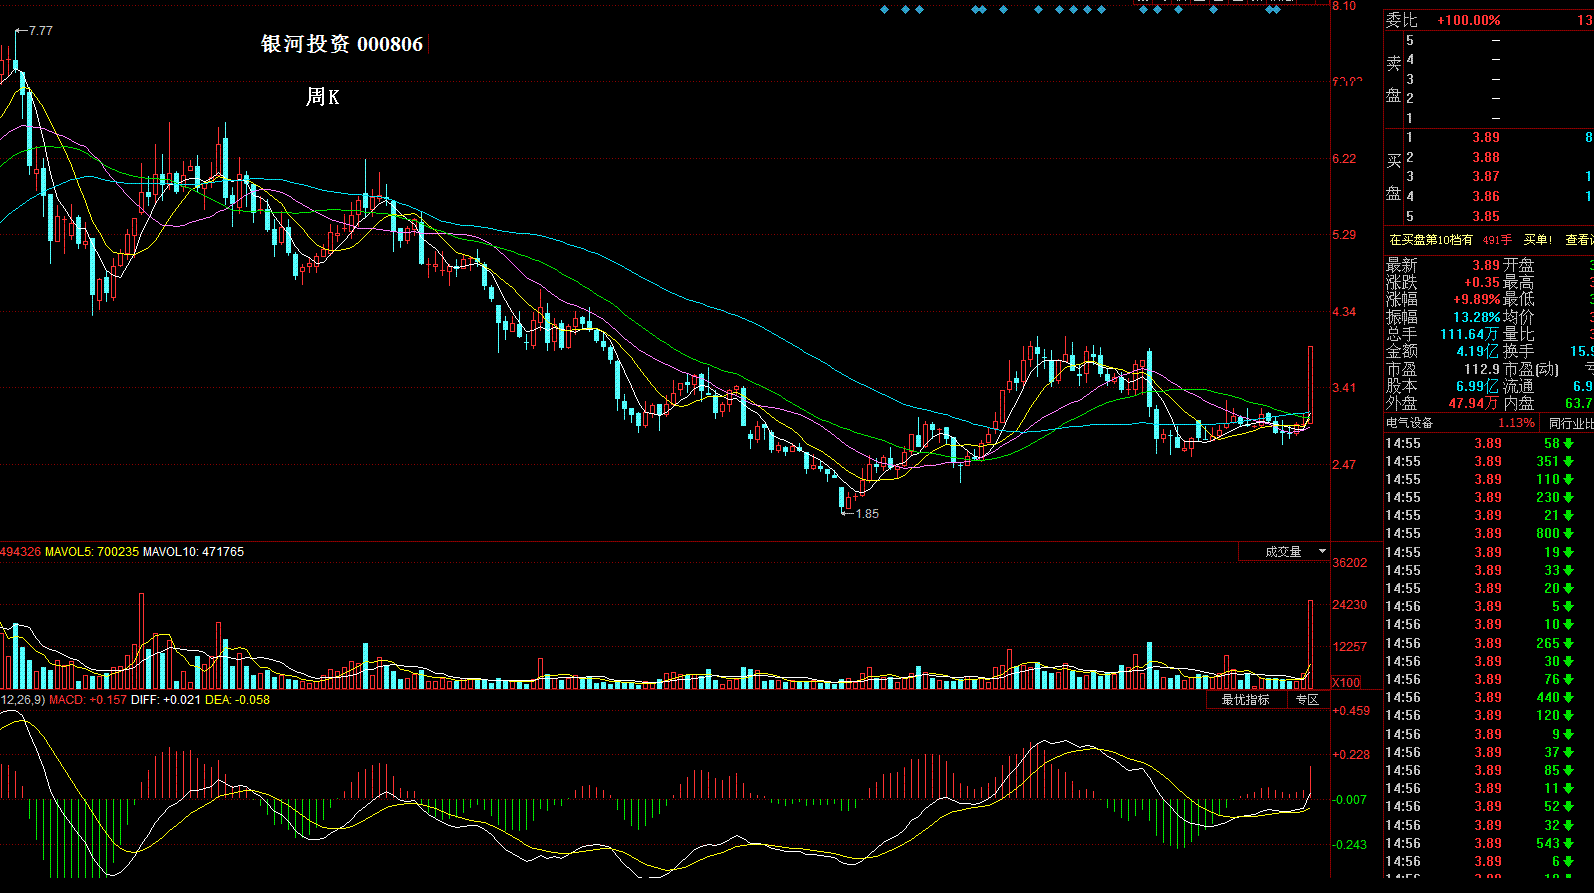
Task: Select the buy level 2 price 3.88
Action: tap(1486, 157)
